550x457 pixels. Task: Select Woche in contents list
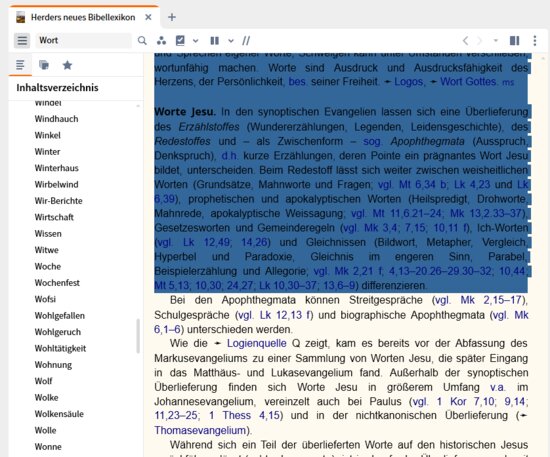[x=48, y=267]
